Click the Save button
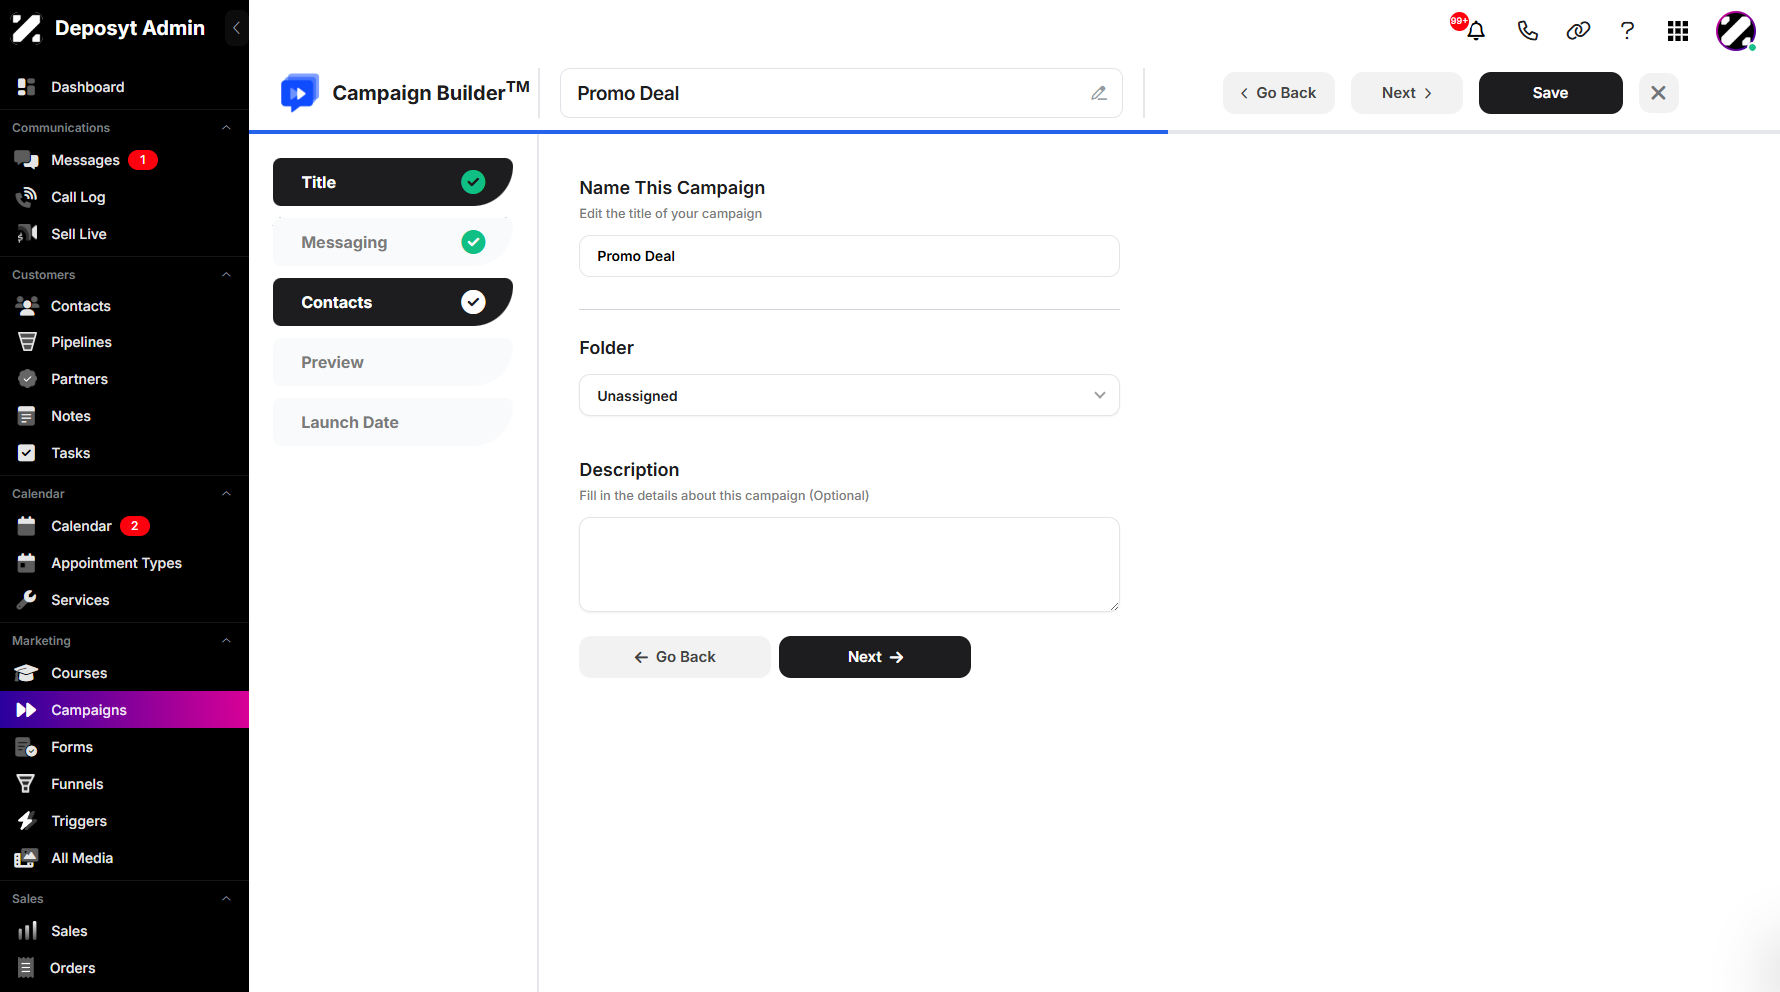This screenshot has width=1780, height=992. [1550, 93]
